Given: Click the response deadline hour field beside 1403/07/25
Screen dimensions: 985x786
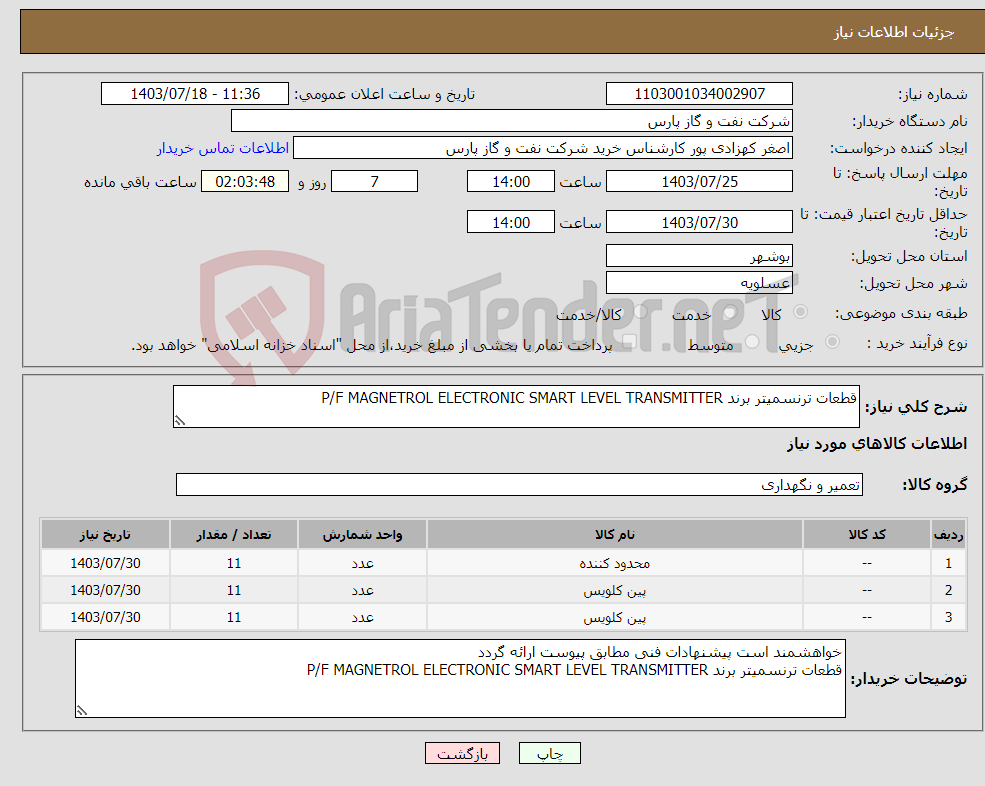Looking at the screenshot, I should point(511,182).
